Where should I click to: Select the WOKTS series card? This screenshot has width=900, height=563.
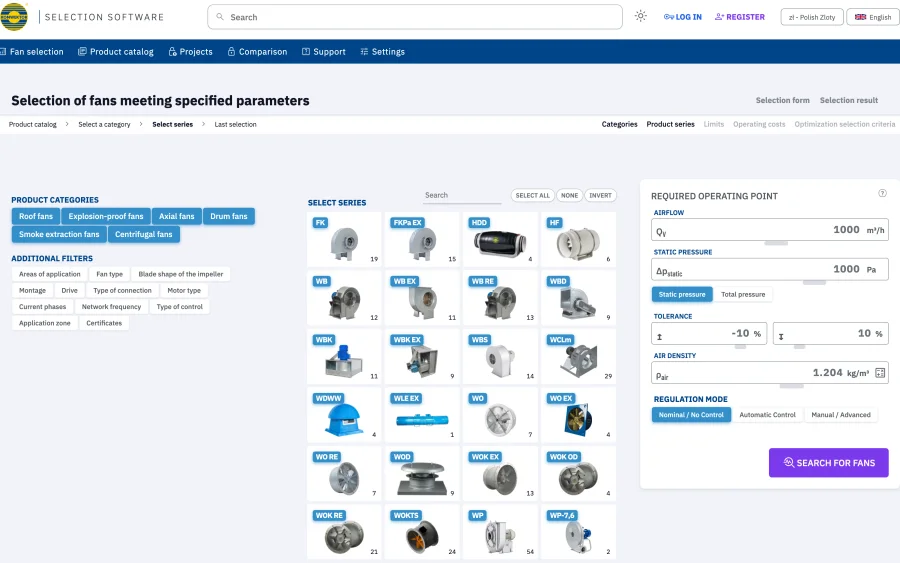[422, 532]
